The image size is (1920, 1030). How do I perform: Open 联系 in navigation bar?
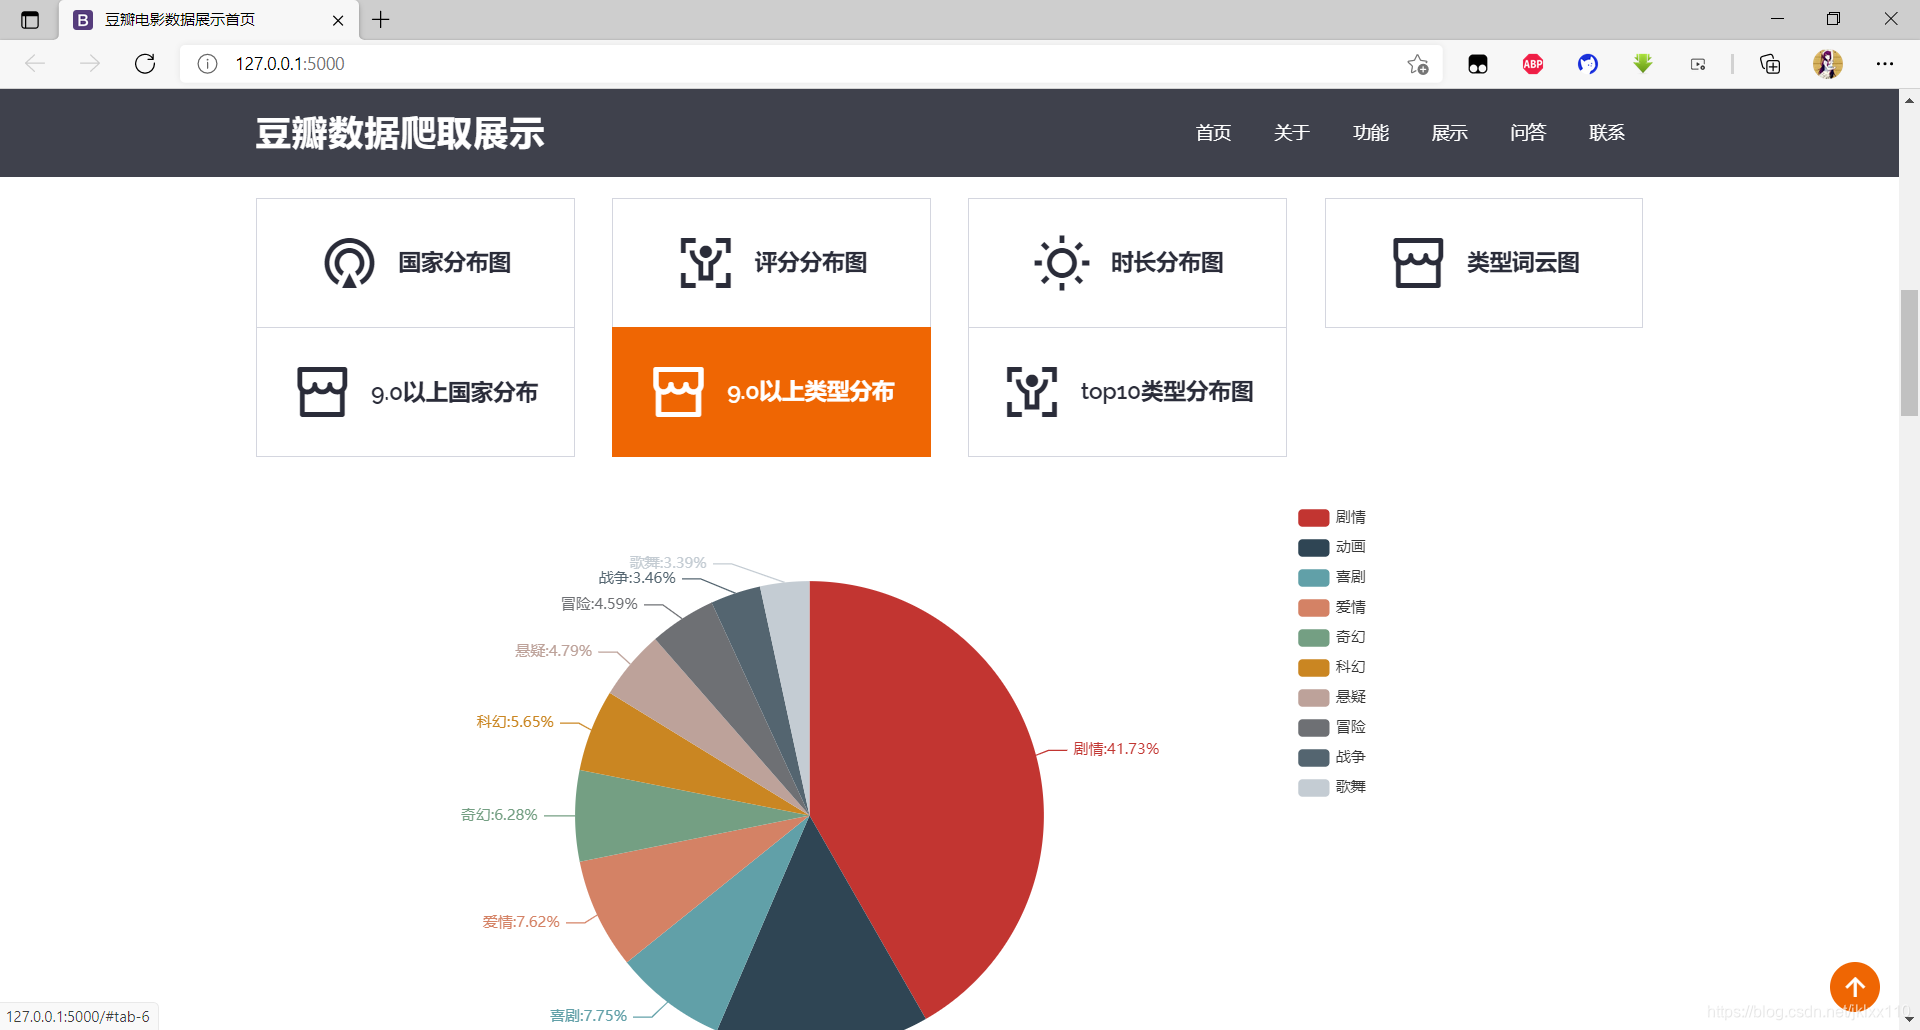point(1607,133)
